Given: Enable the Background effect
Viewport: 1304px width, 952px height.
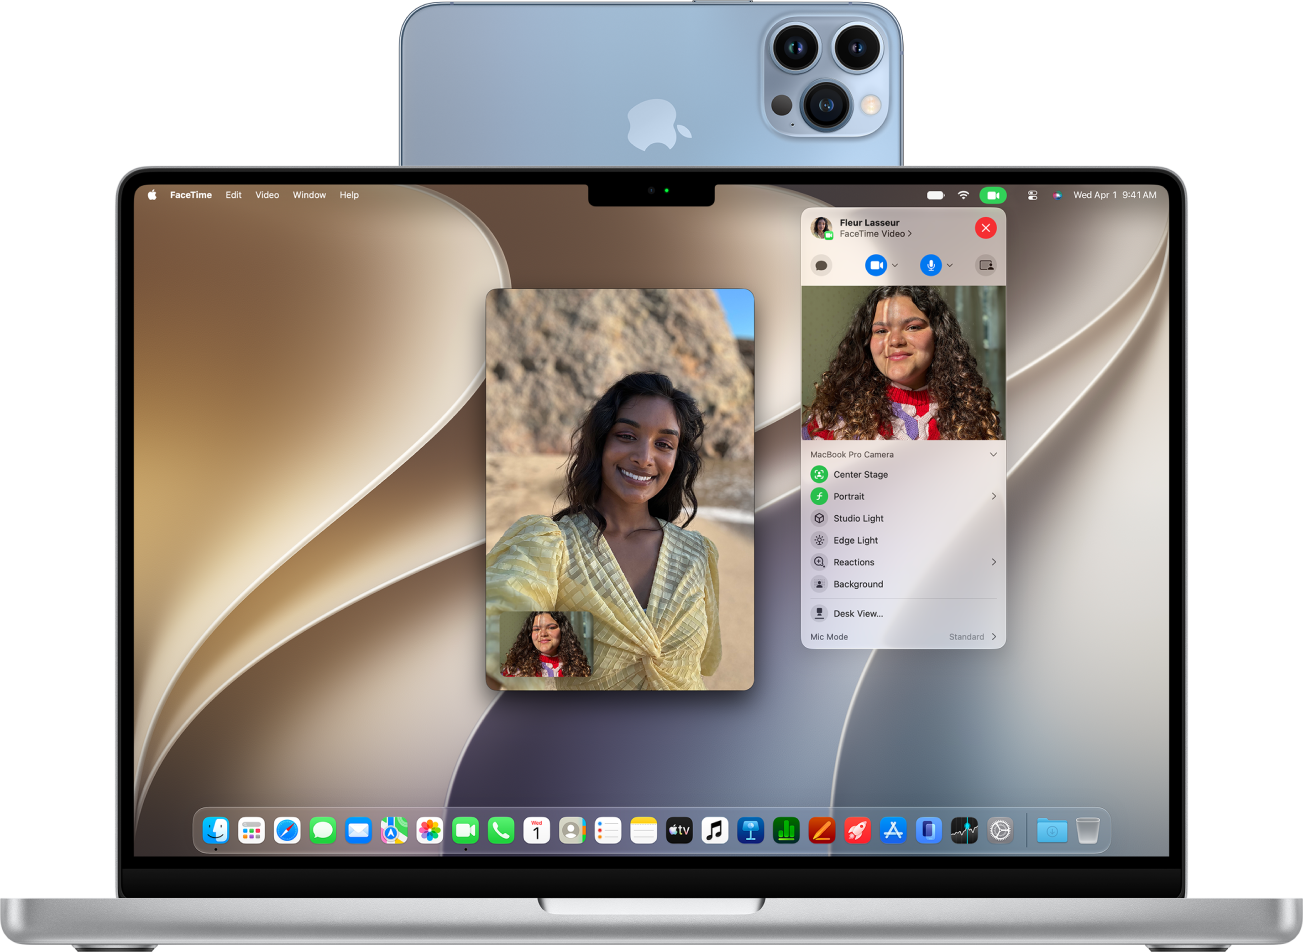Looking at the screenshot, I should click(819, 584).
